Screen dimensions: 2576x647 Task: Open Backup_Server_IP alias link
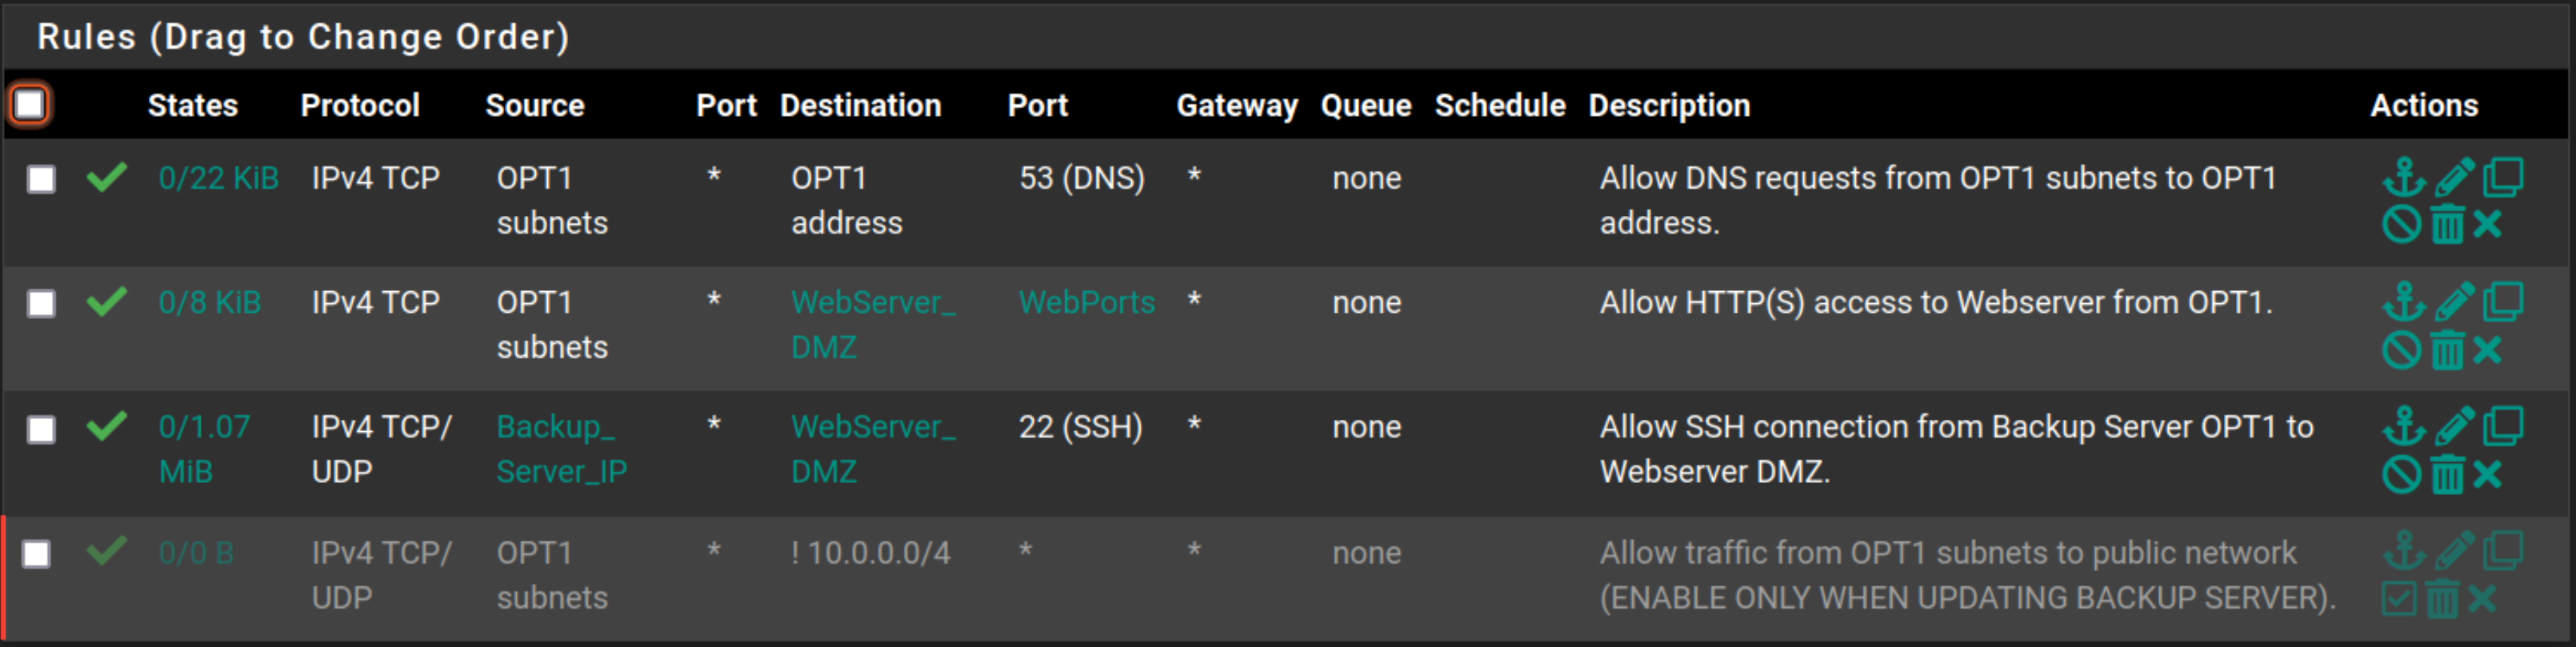[562, 449]
